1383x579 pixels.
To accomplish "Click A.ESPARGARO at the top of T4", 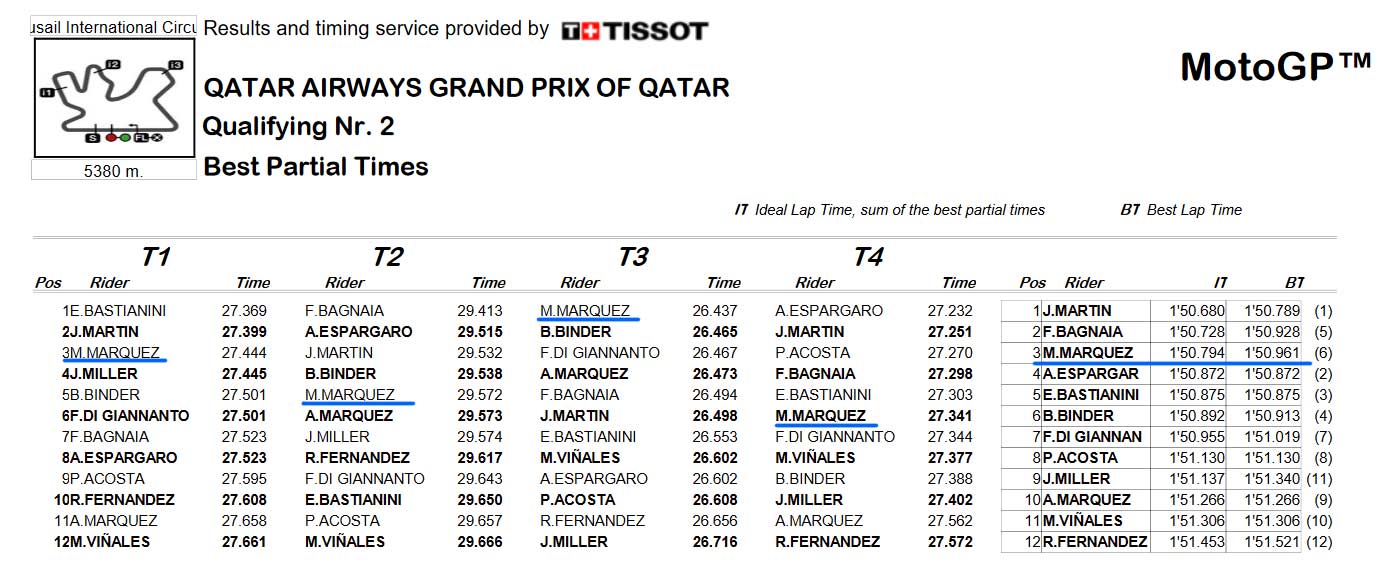I will click(829, 310).
